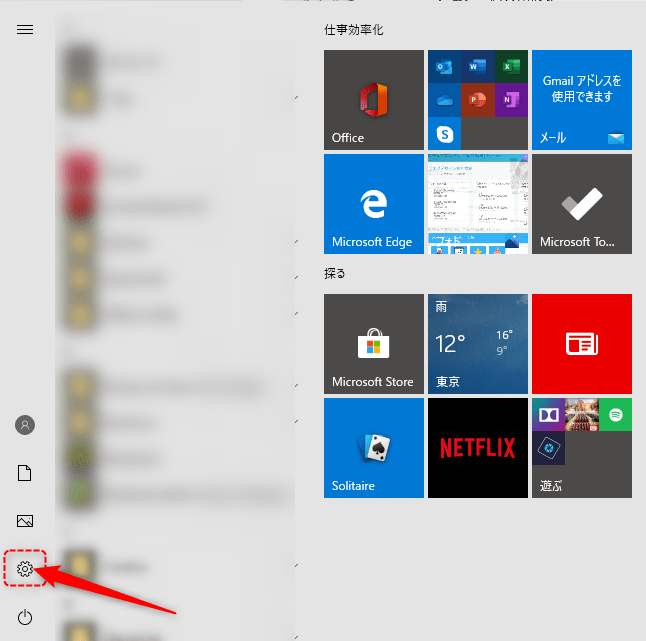This screenshot has height=641, width=646.
Task: Expand the Start menu hamburger button
Action: click(x=25, y=30)
